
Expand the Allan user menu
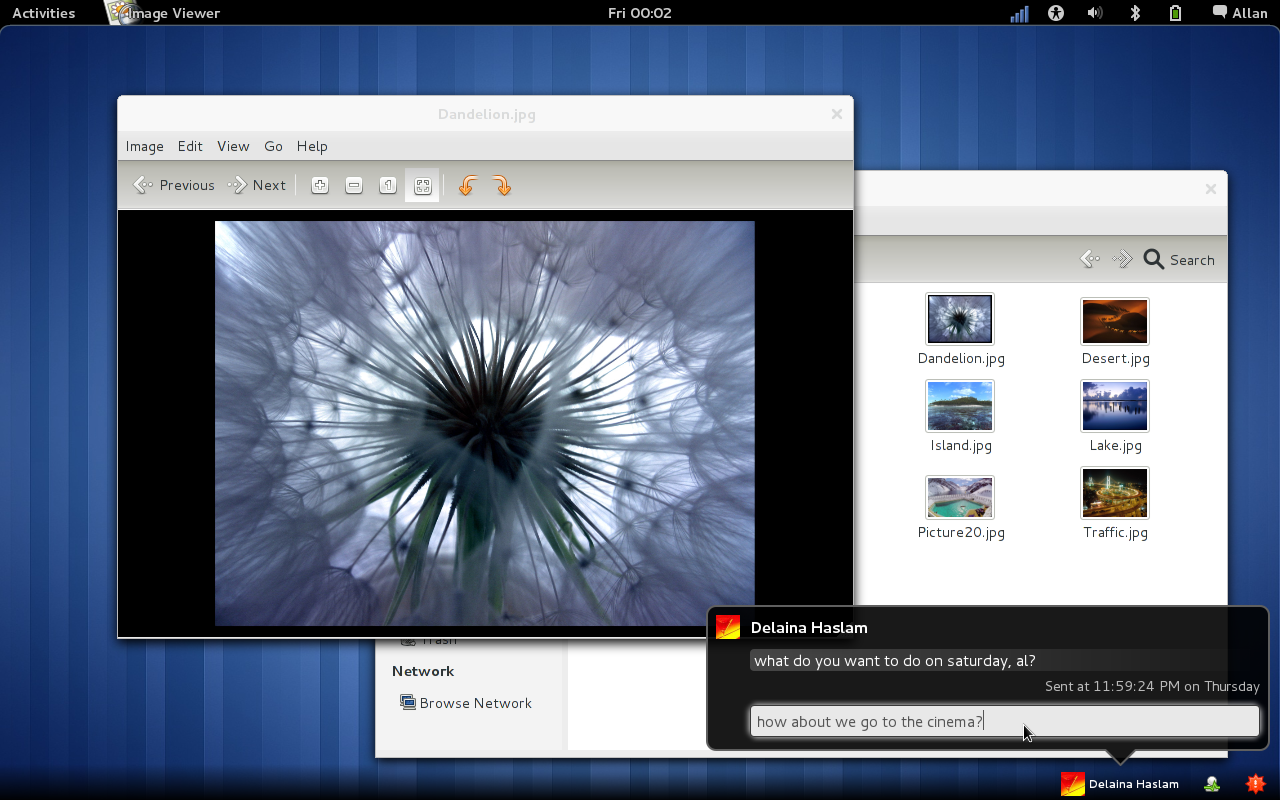tap(1240, 13)
